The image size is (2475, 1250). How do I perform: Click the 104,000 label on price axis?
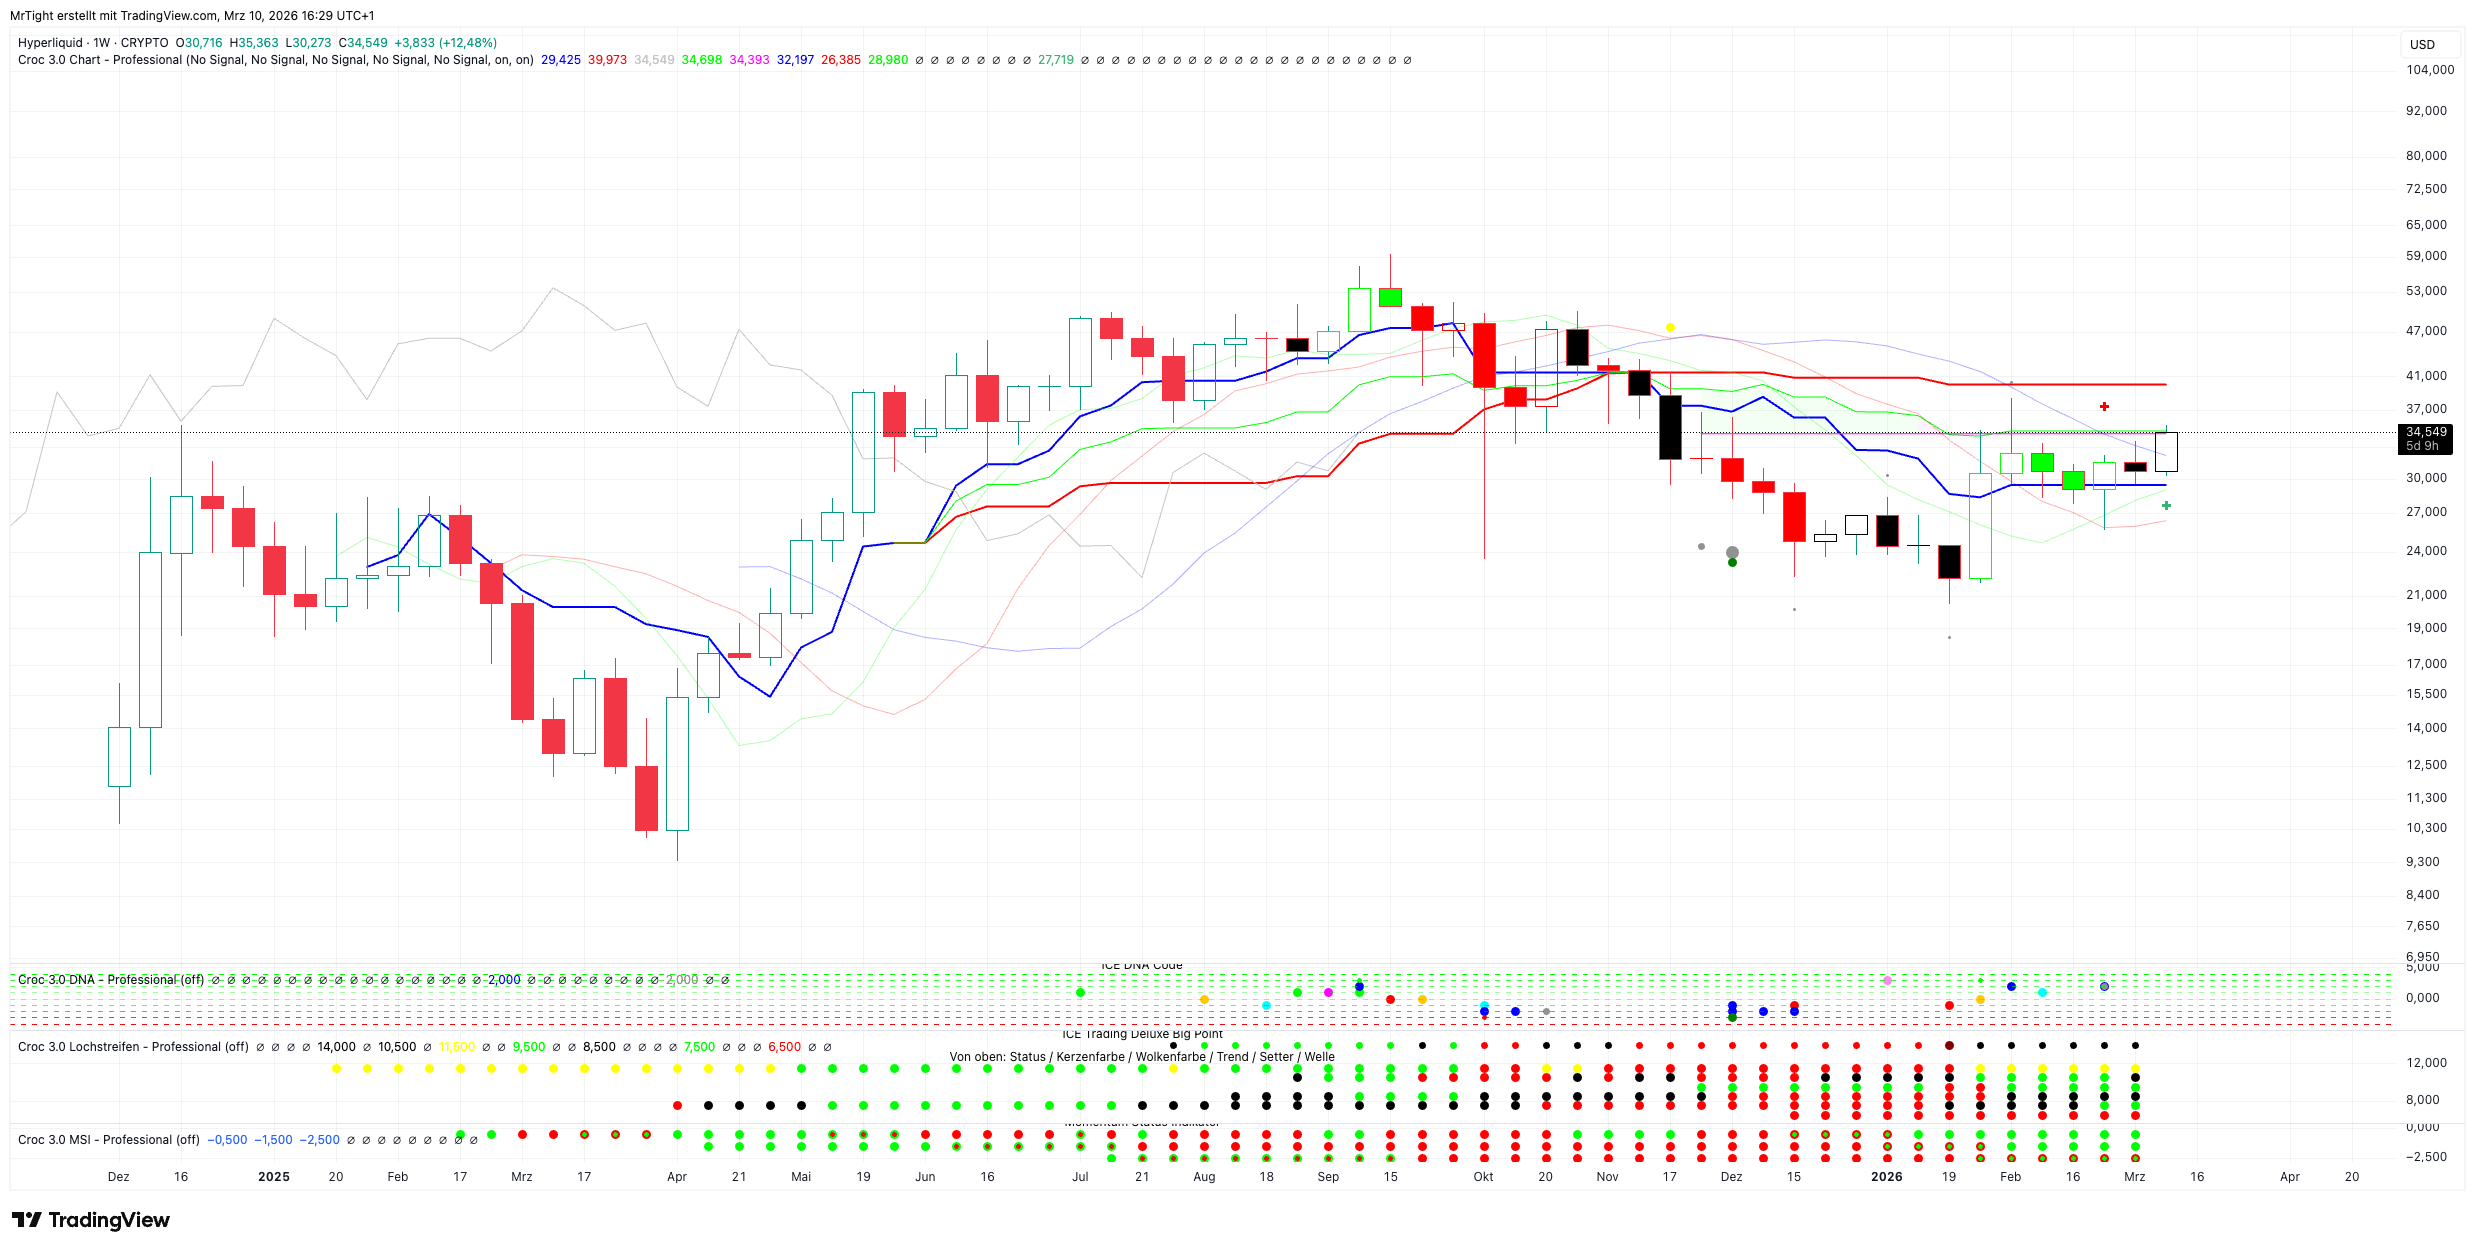coord(2429,70)
